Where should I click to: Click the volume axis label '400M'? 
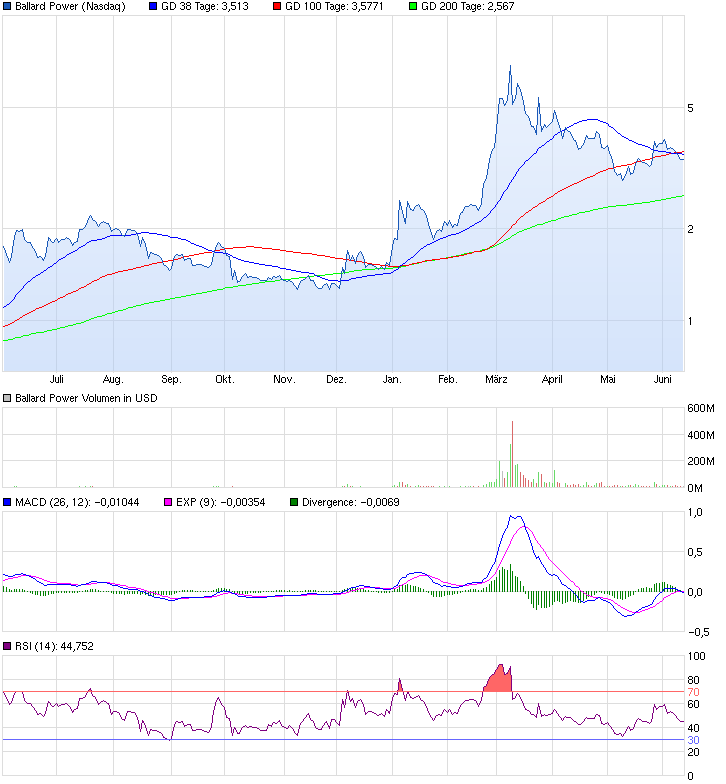[700, 435]
